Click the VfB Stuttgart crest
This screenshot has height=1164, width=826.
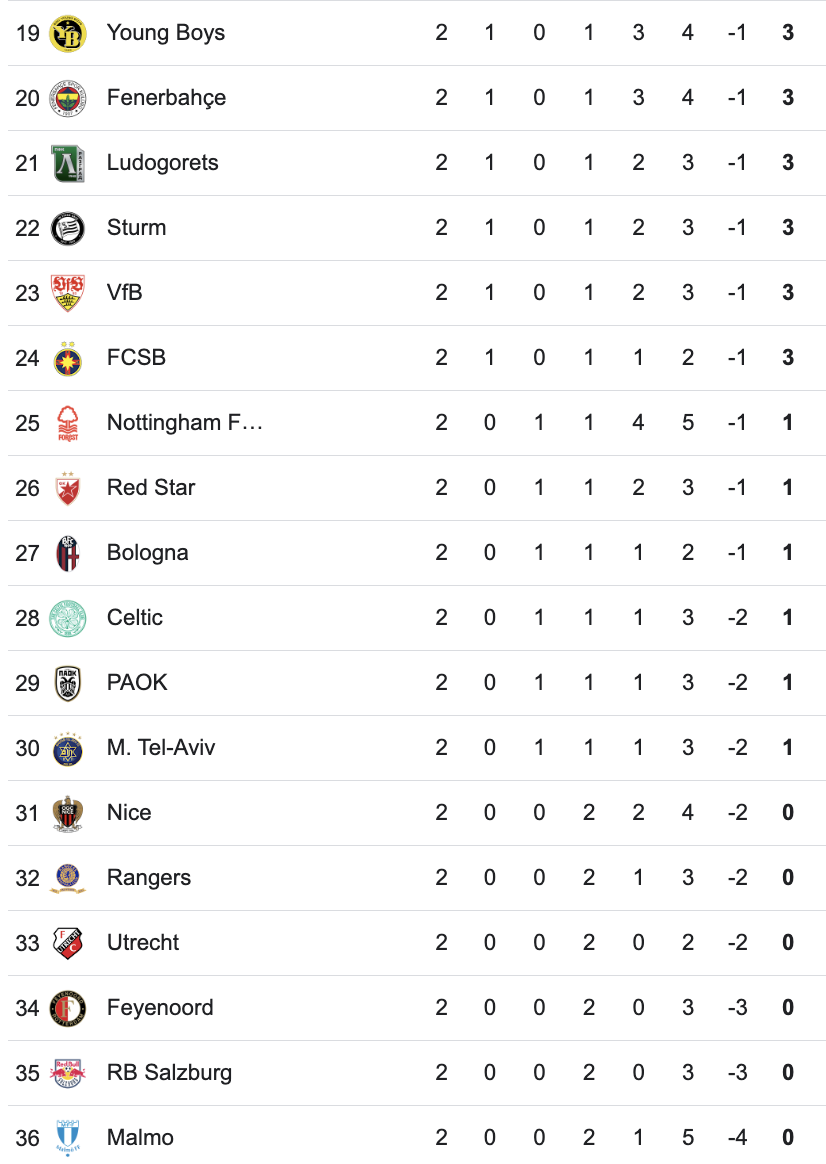[x=68, y=293]
